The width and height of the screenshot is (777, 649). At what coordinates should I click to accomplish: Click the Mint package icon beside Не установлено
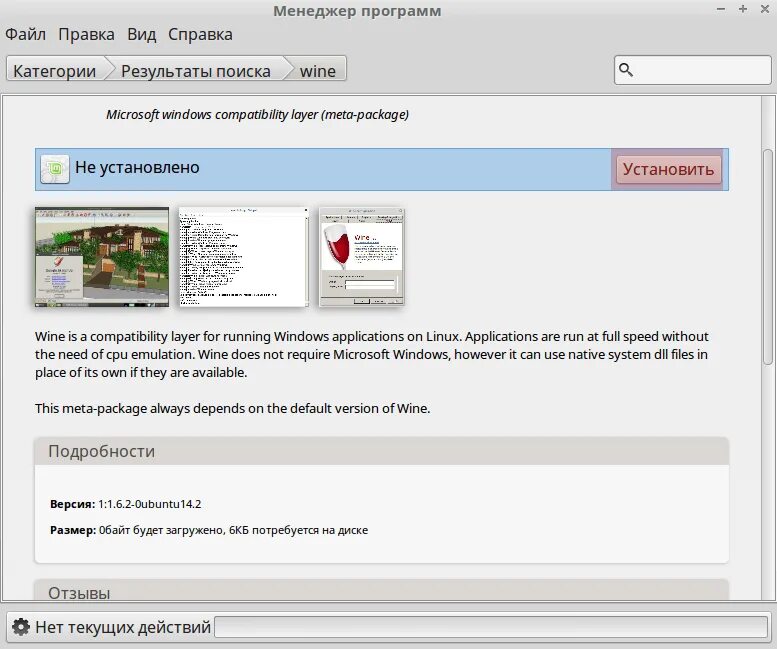pos(55,169)
